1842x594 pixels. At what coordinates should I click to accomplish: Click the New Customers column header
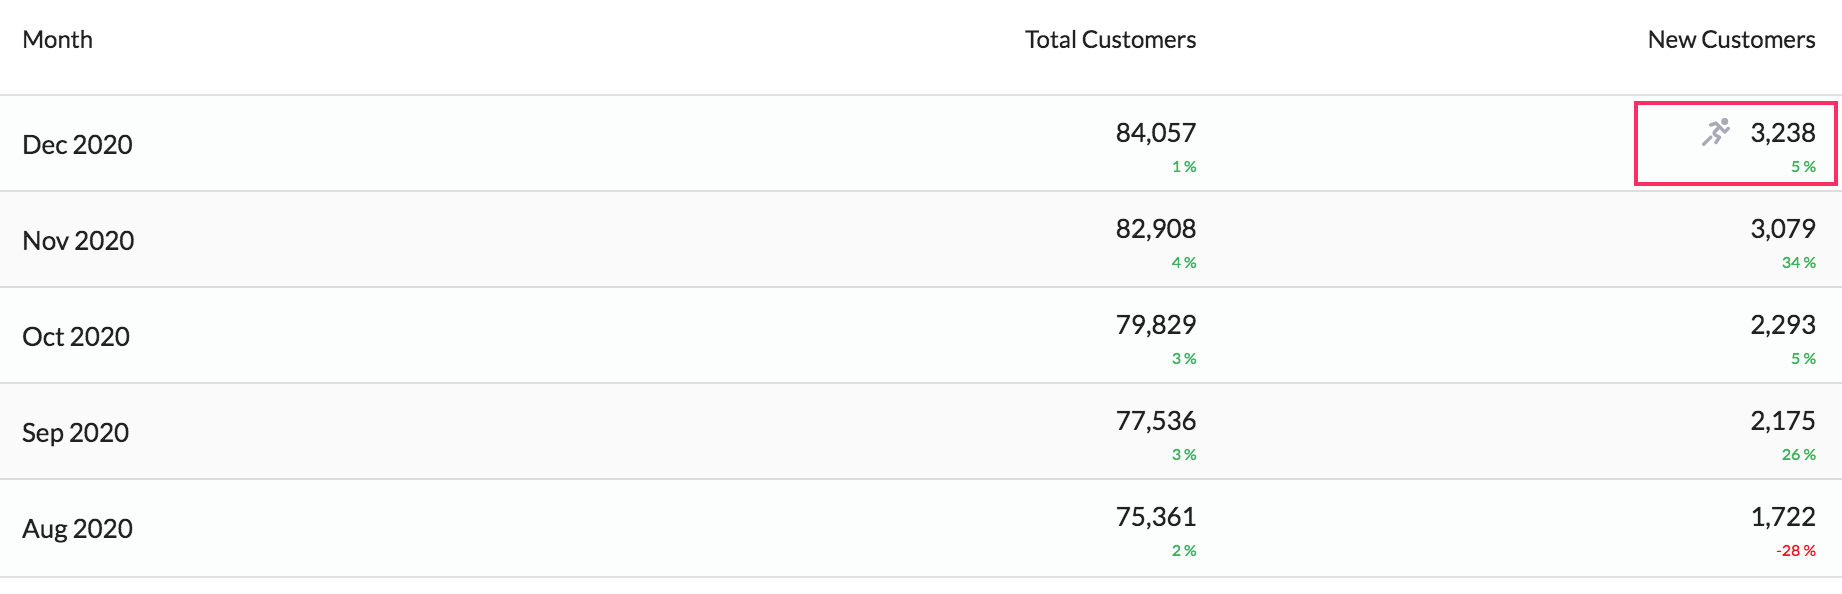pyautogui.click(x=1731, y=40)
